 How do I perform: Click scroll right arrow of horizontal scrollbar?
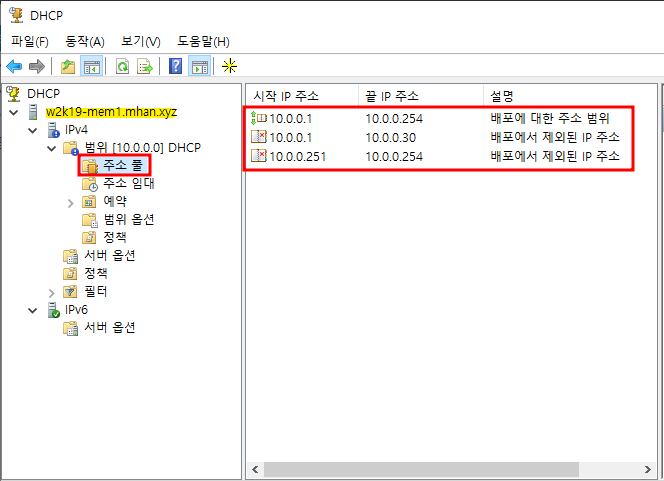click(x=647, y=469)
